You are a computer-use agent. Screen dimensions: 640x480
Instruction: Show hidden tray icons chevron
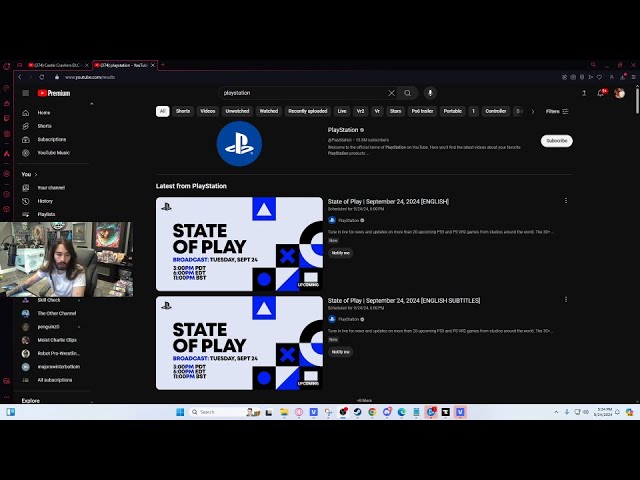click(556, 412)
